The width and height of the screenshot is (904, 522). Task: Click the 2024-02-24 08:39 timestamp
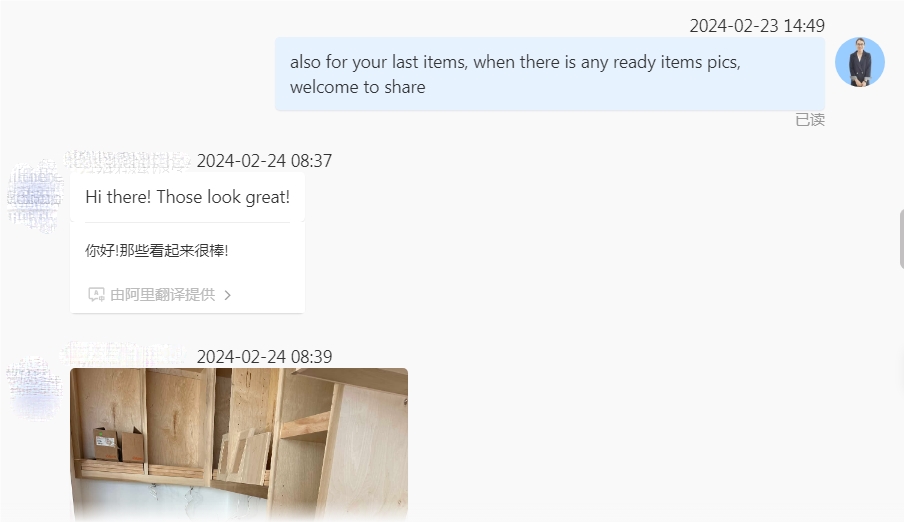point(264,357)
